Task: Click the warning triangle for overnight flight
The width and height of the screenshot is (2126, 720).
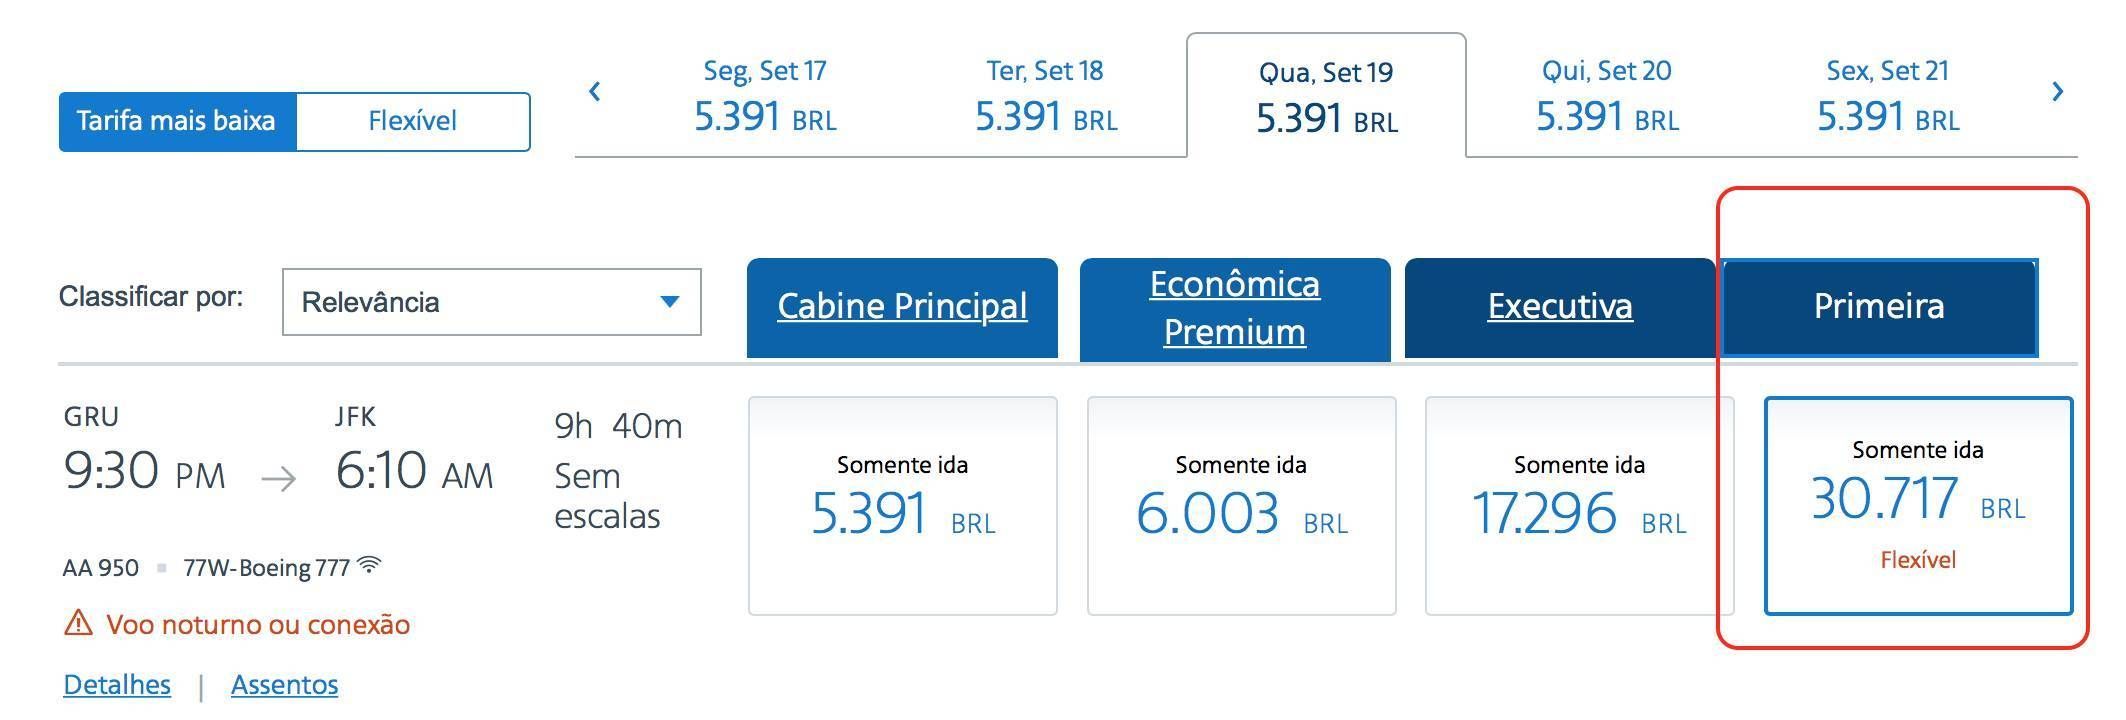Action: pyautogui.click(x=78, y=623)
